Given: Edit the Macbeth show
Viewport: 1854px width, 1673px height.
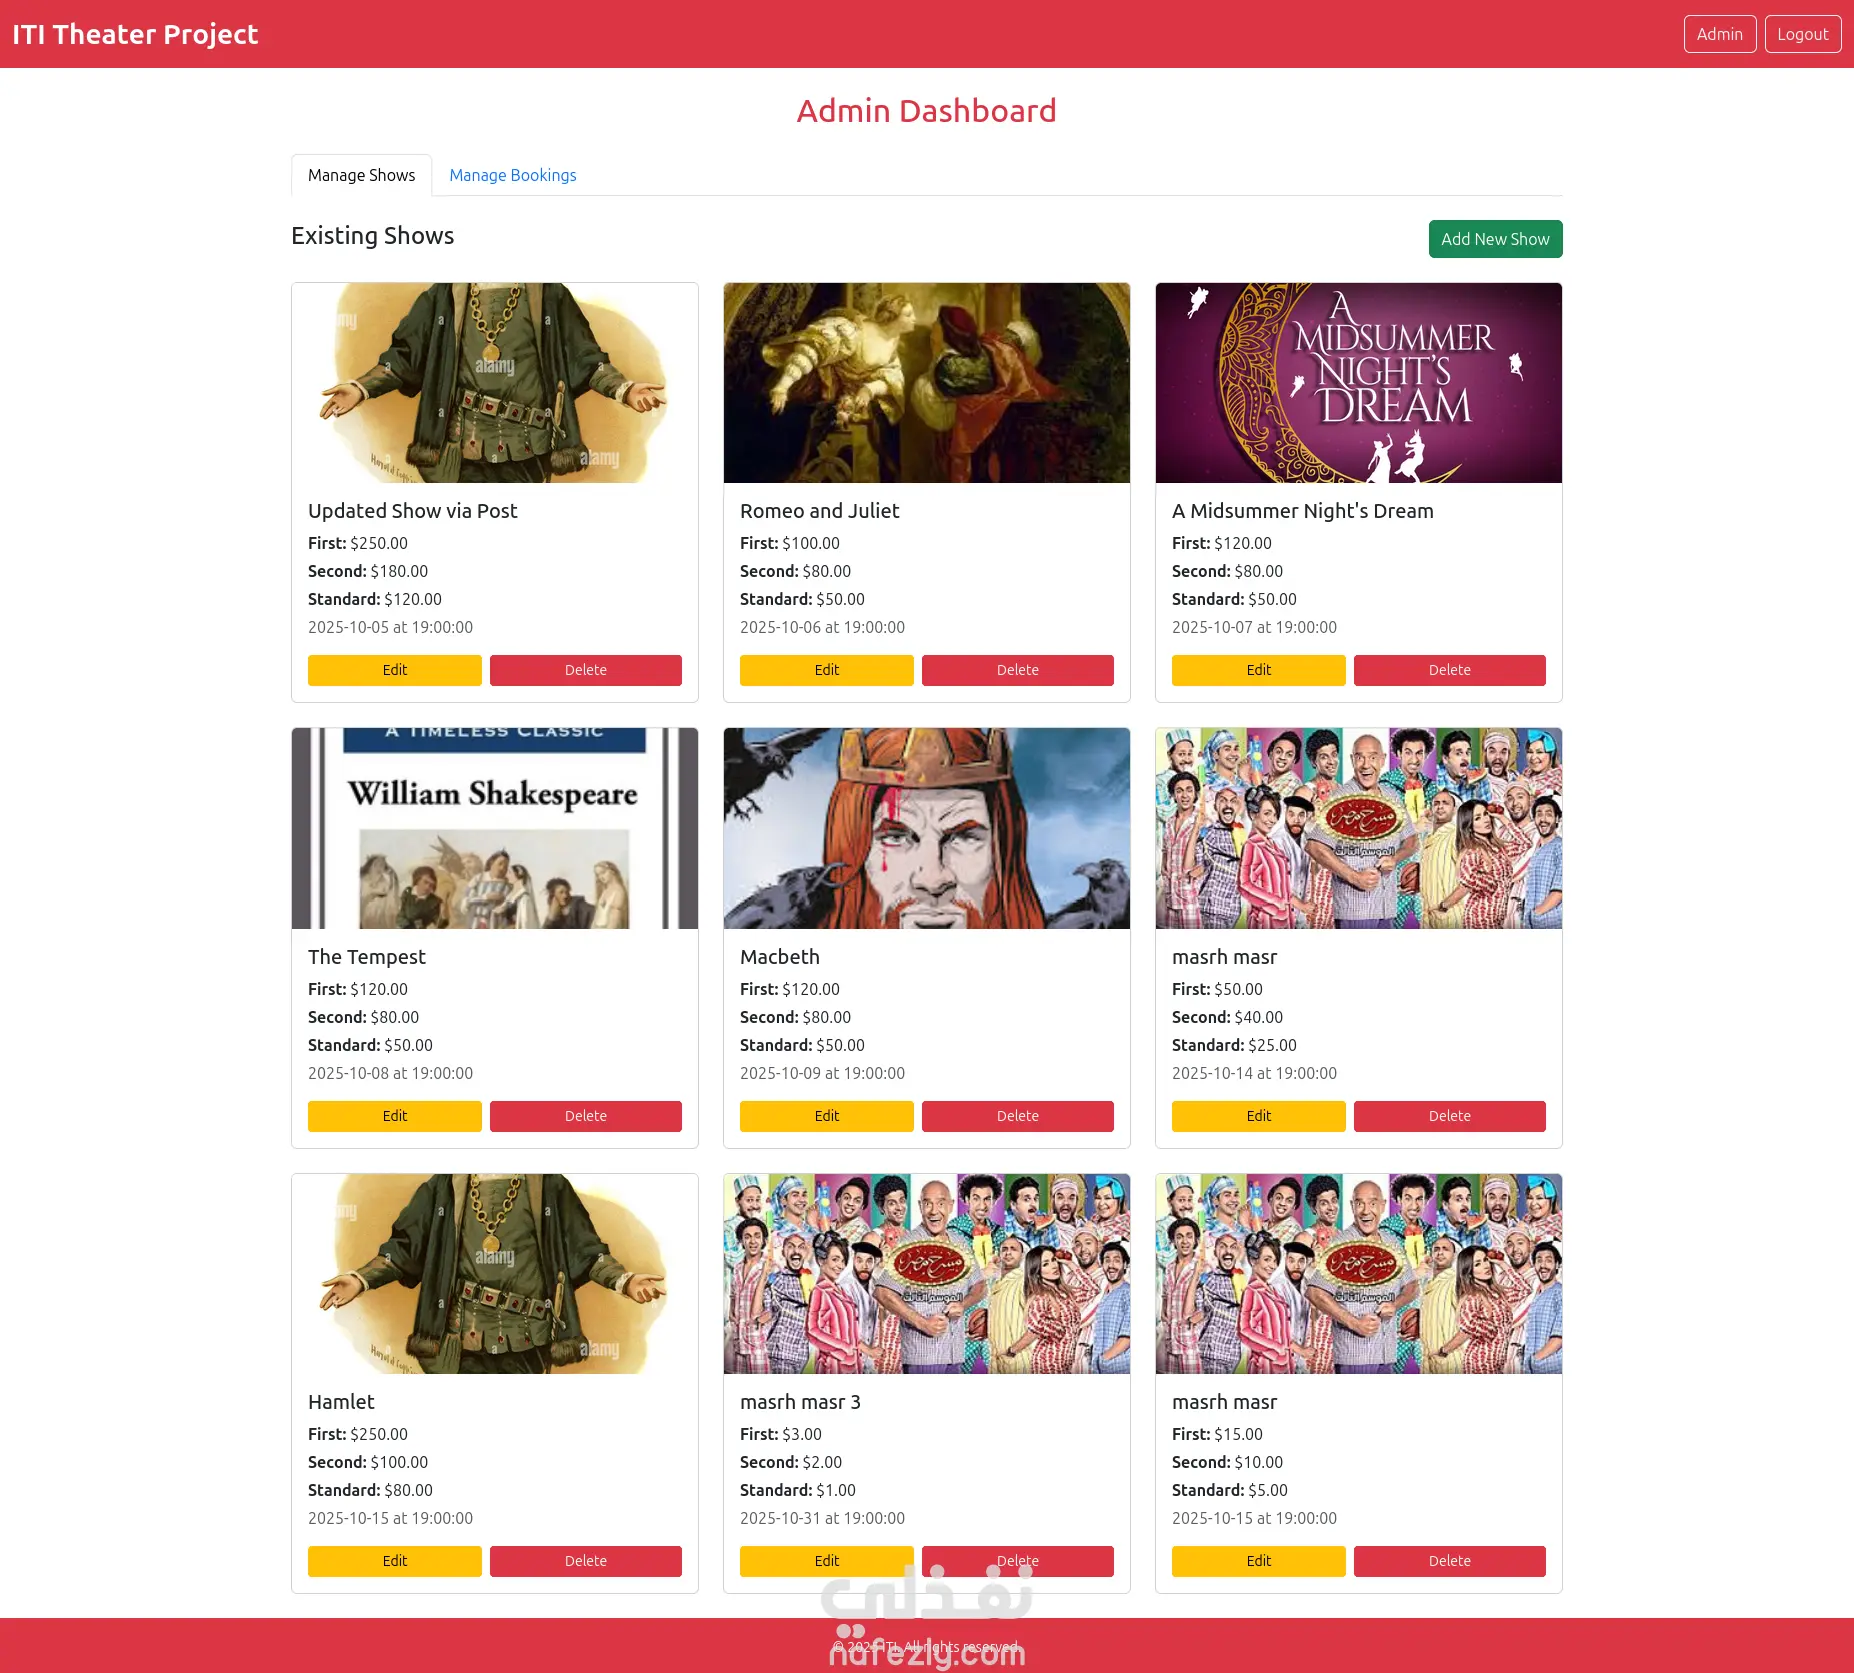Looking at the screenshot, I should [x=827, y=1116].
